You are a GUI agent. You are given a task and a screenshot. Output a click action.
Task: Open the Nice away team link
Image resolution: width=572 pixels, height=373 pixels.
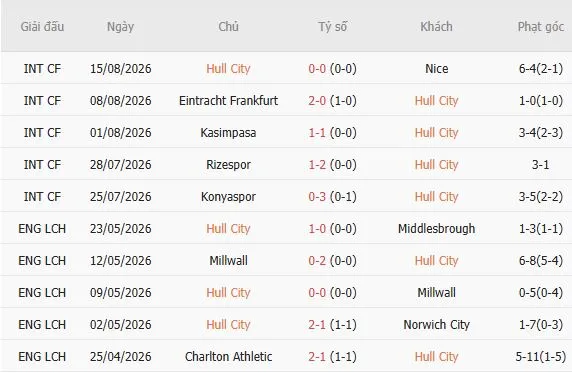click(436, 69)
